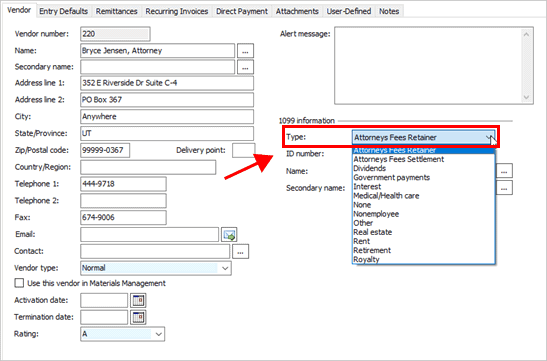Open the Activation date calendar picker

click(x=138, y=300)
